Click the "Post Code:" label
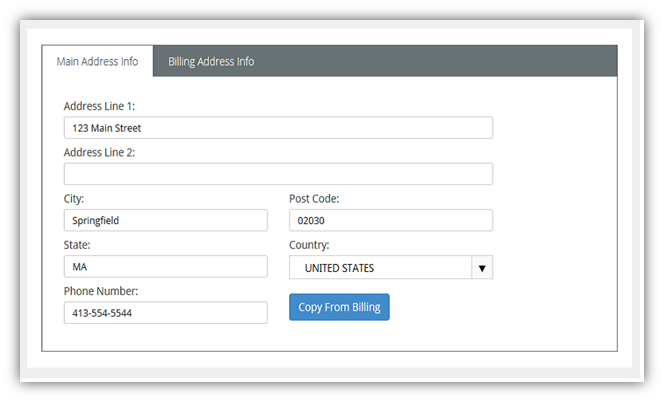The height and width of the screenshot is (402, 664). tap(314, 199)
